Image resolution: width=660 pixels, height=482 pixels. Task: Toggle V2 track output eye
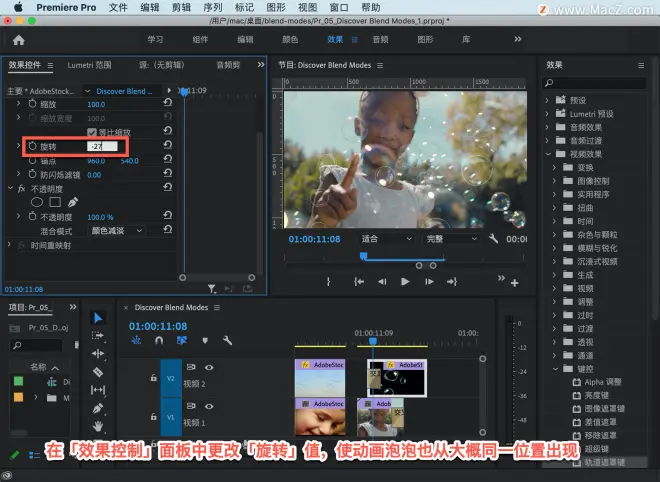point(209,367)
